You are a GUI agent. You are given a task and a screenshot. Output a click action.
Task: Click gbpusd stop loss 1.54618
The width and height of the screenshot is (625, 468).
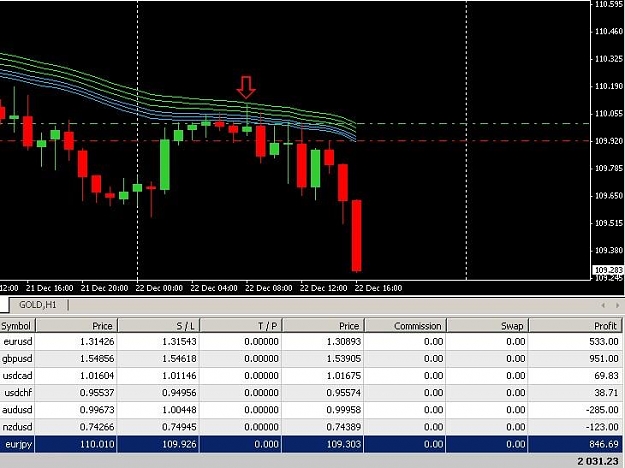coord(179,359)
